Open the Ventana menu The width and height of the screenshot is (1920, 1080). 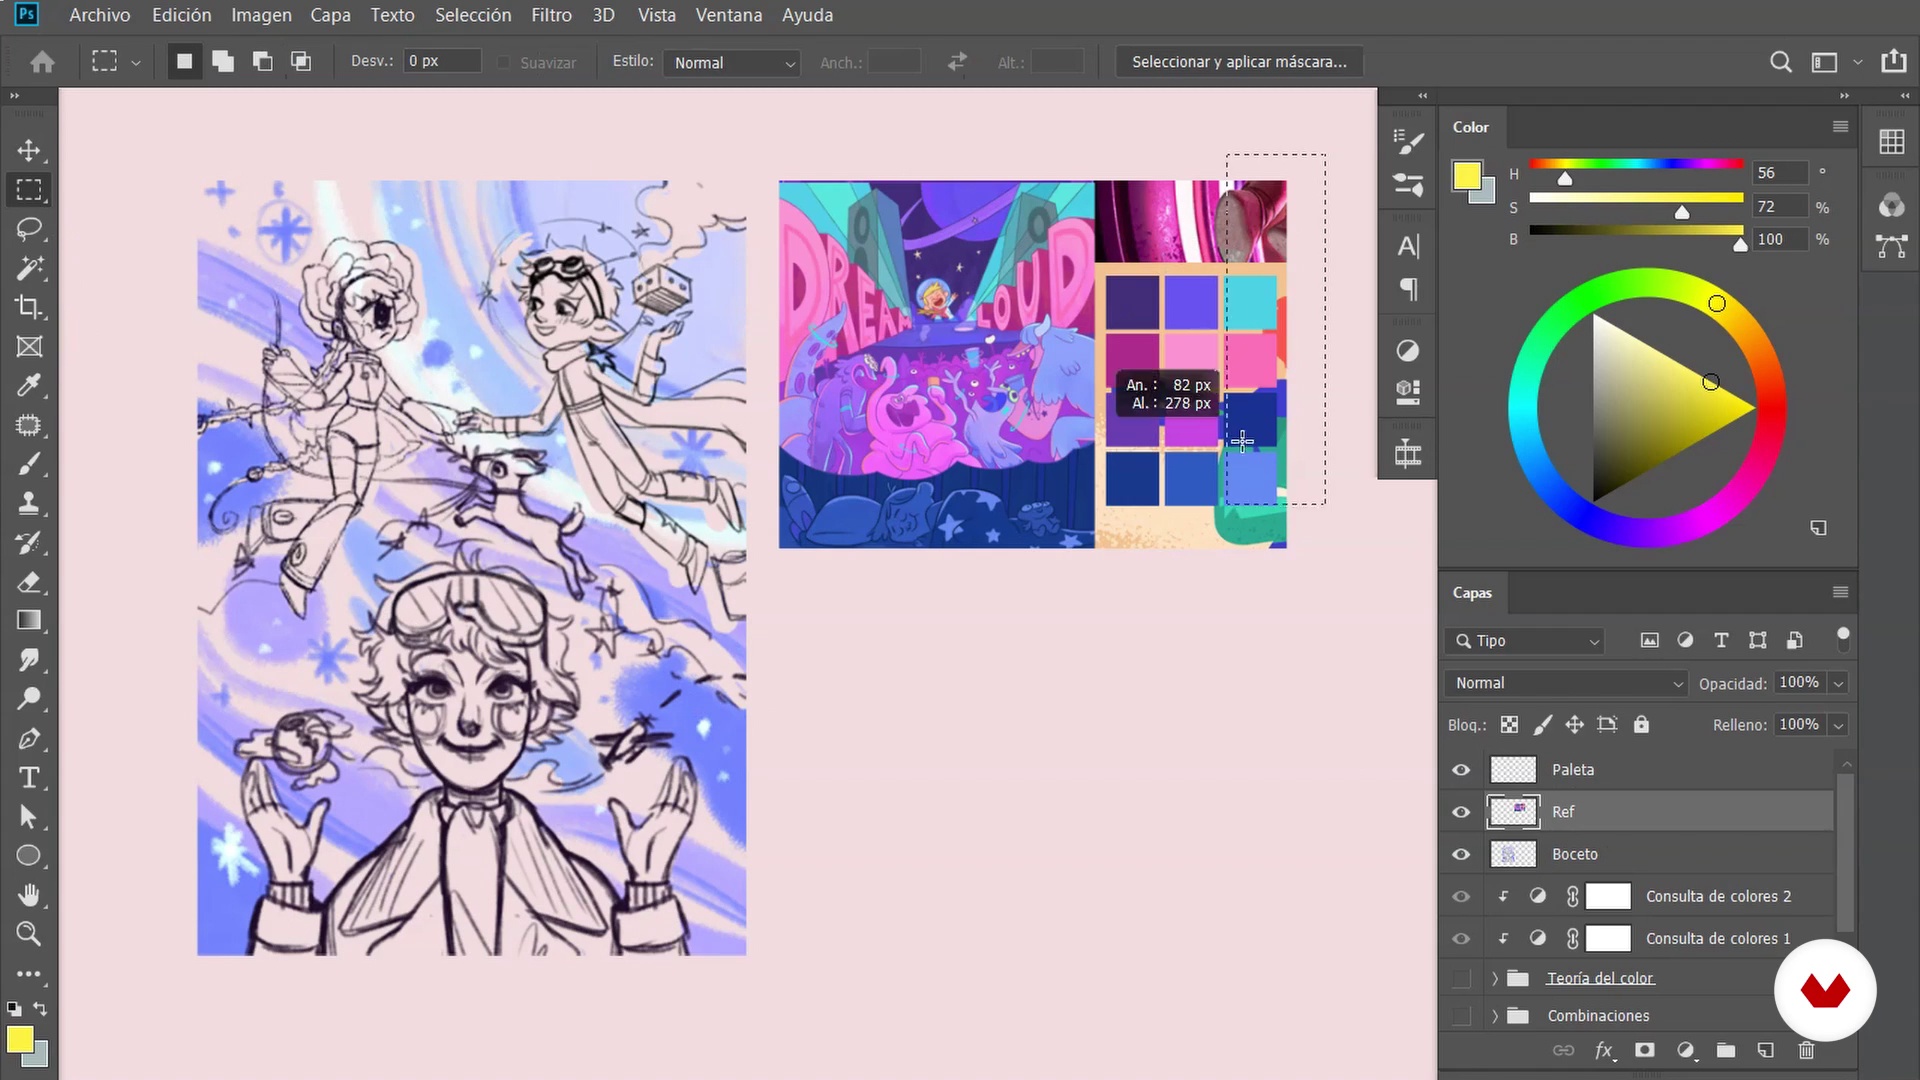pos(729,15)
